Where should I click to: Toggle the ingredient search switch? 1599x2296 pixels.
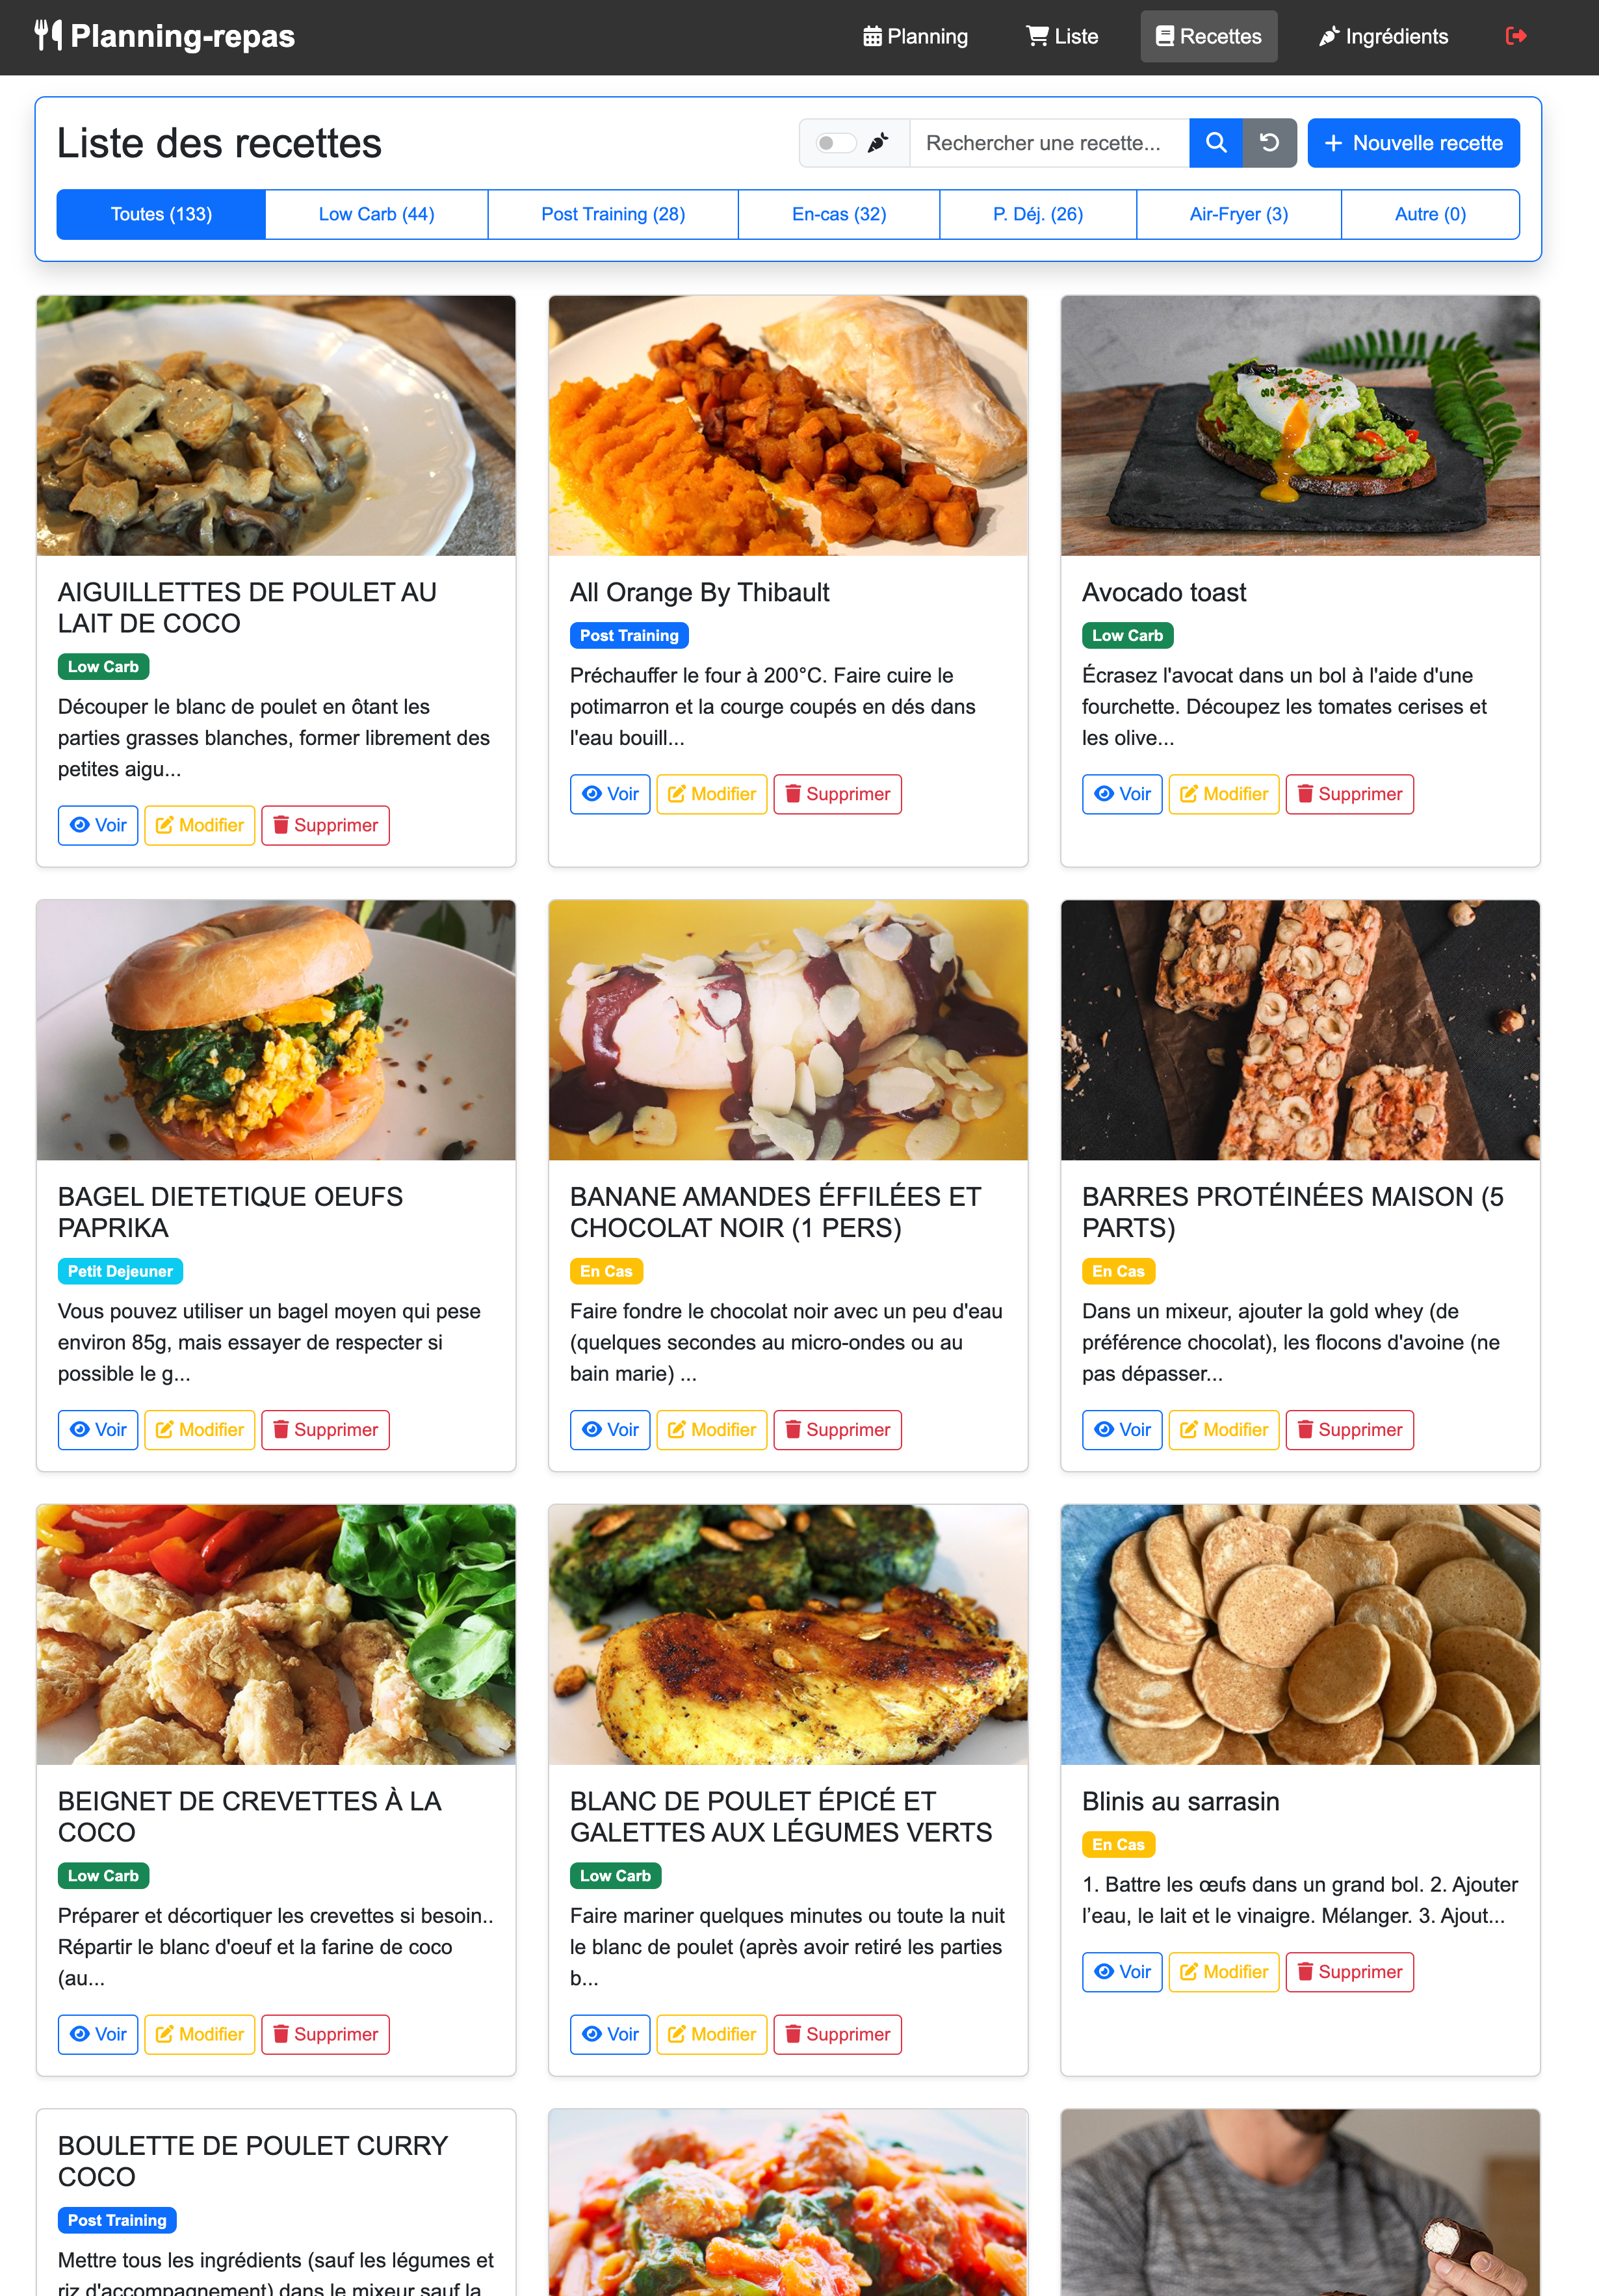pyautogui.click(x=835, y=143)
